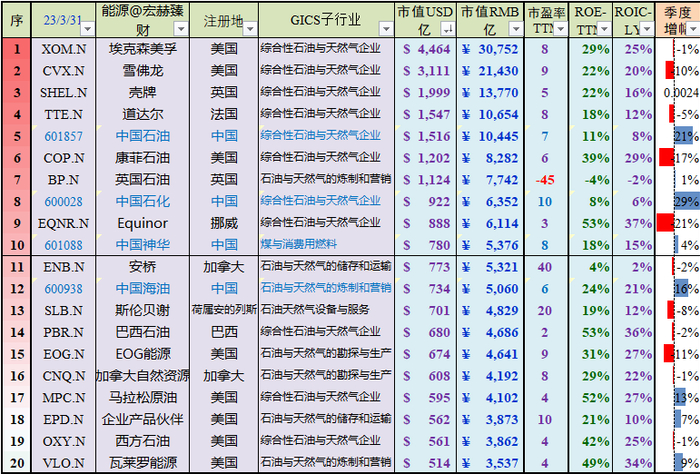Click ticker cell CNQ.N
This screenshot has width=700, height=474.
coord(63,376)
